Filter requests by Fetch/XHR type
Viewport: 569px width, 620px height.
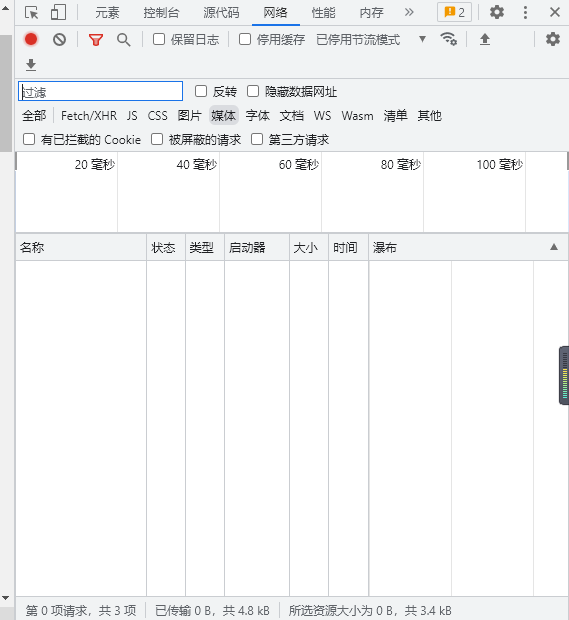click(x=89, y=116)
